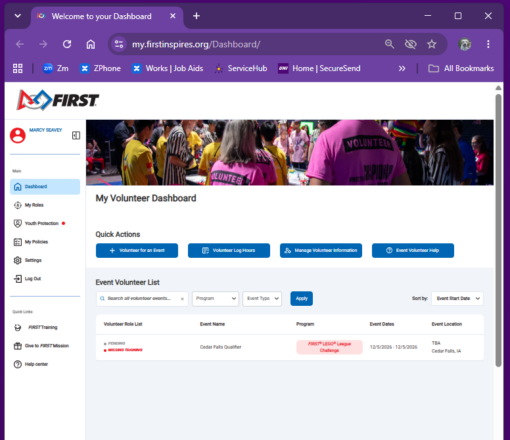510x440 pixels.
Task: Open the Home | SecureSend bookmark
Action: coord(319,68)
